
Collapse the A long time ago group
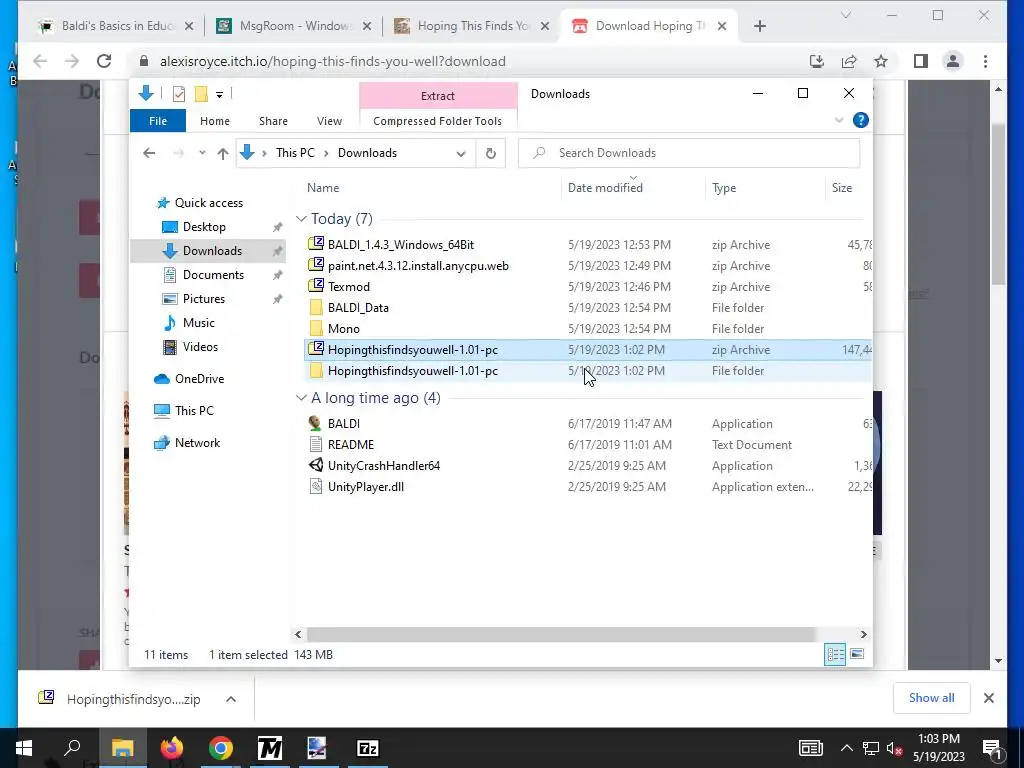click(301, 398)
